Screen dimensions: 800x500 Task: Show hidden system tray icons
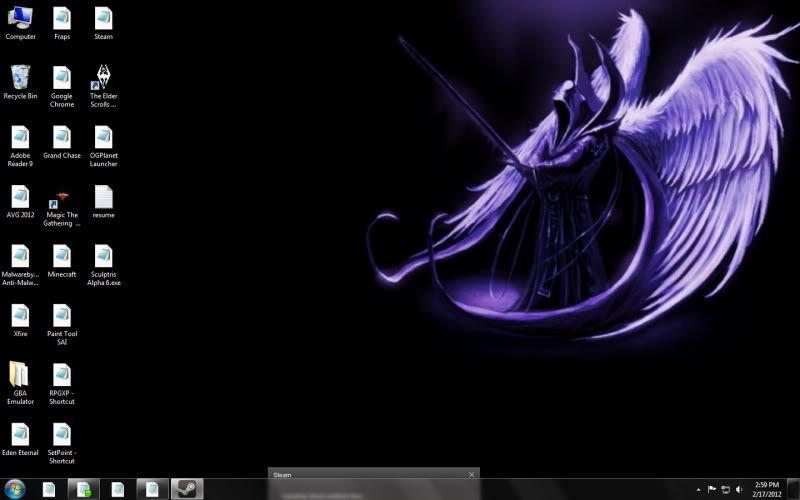698,490
